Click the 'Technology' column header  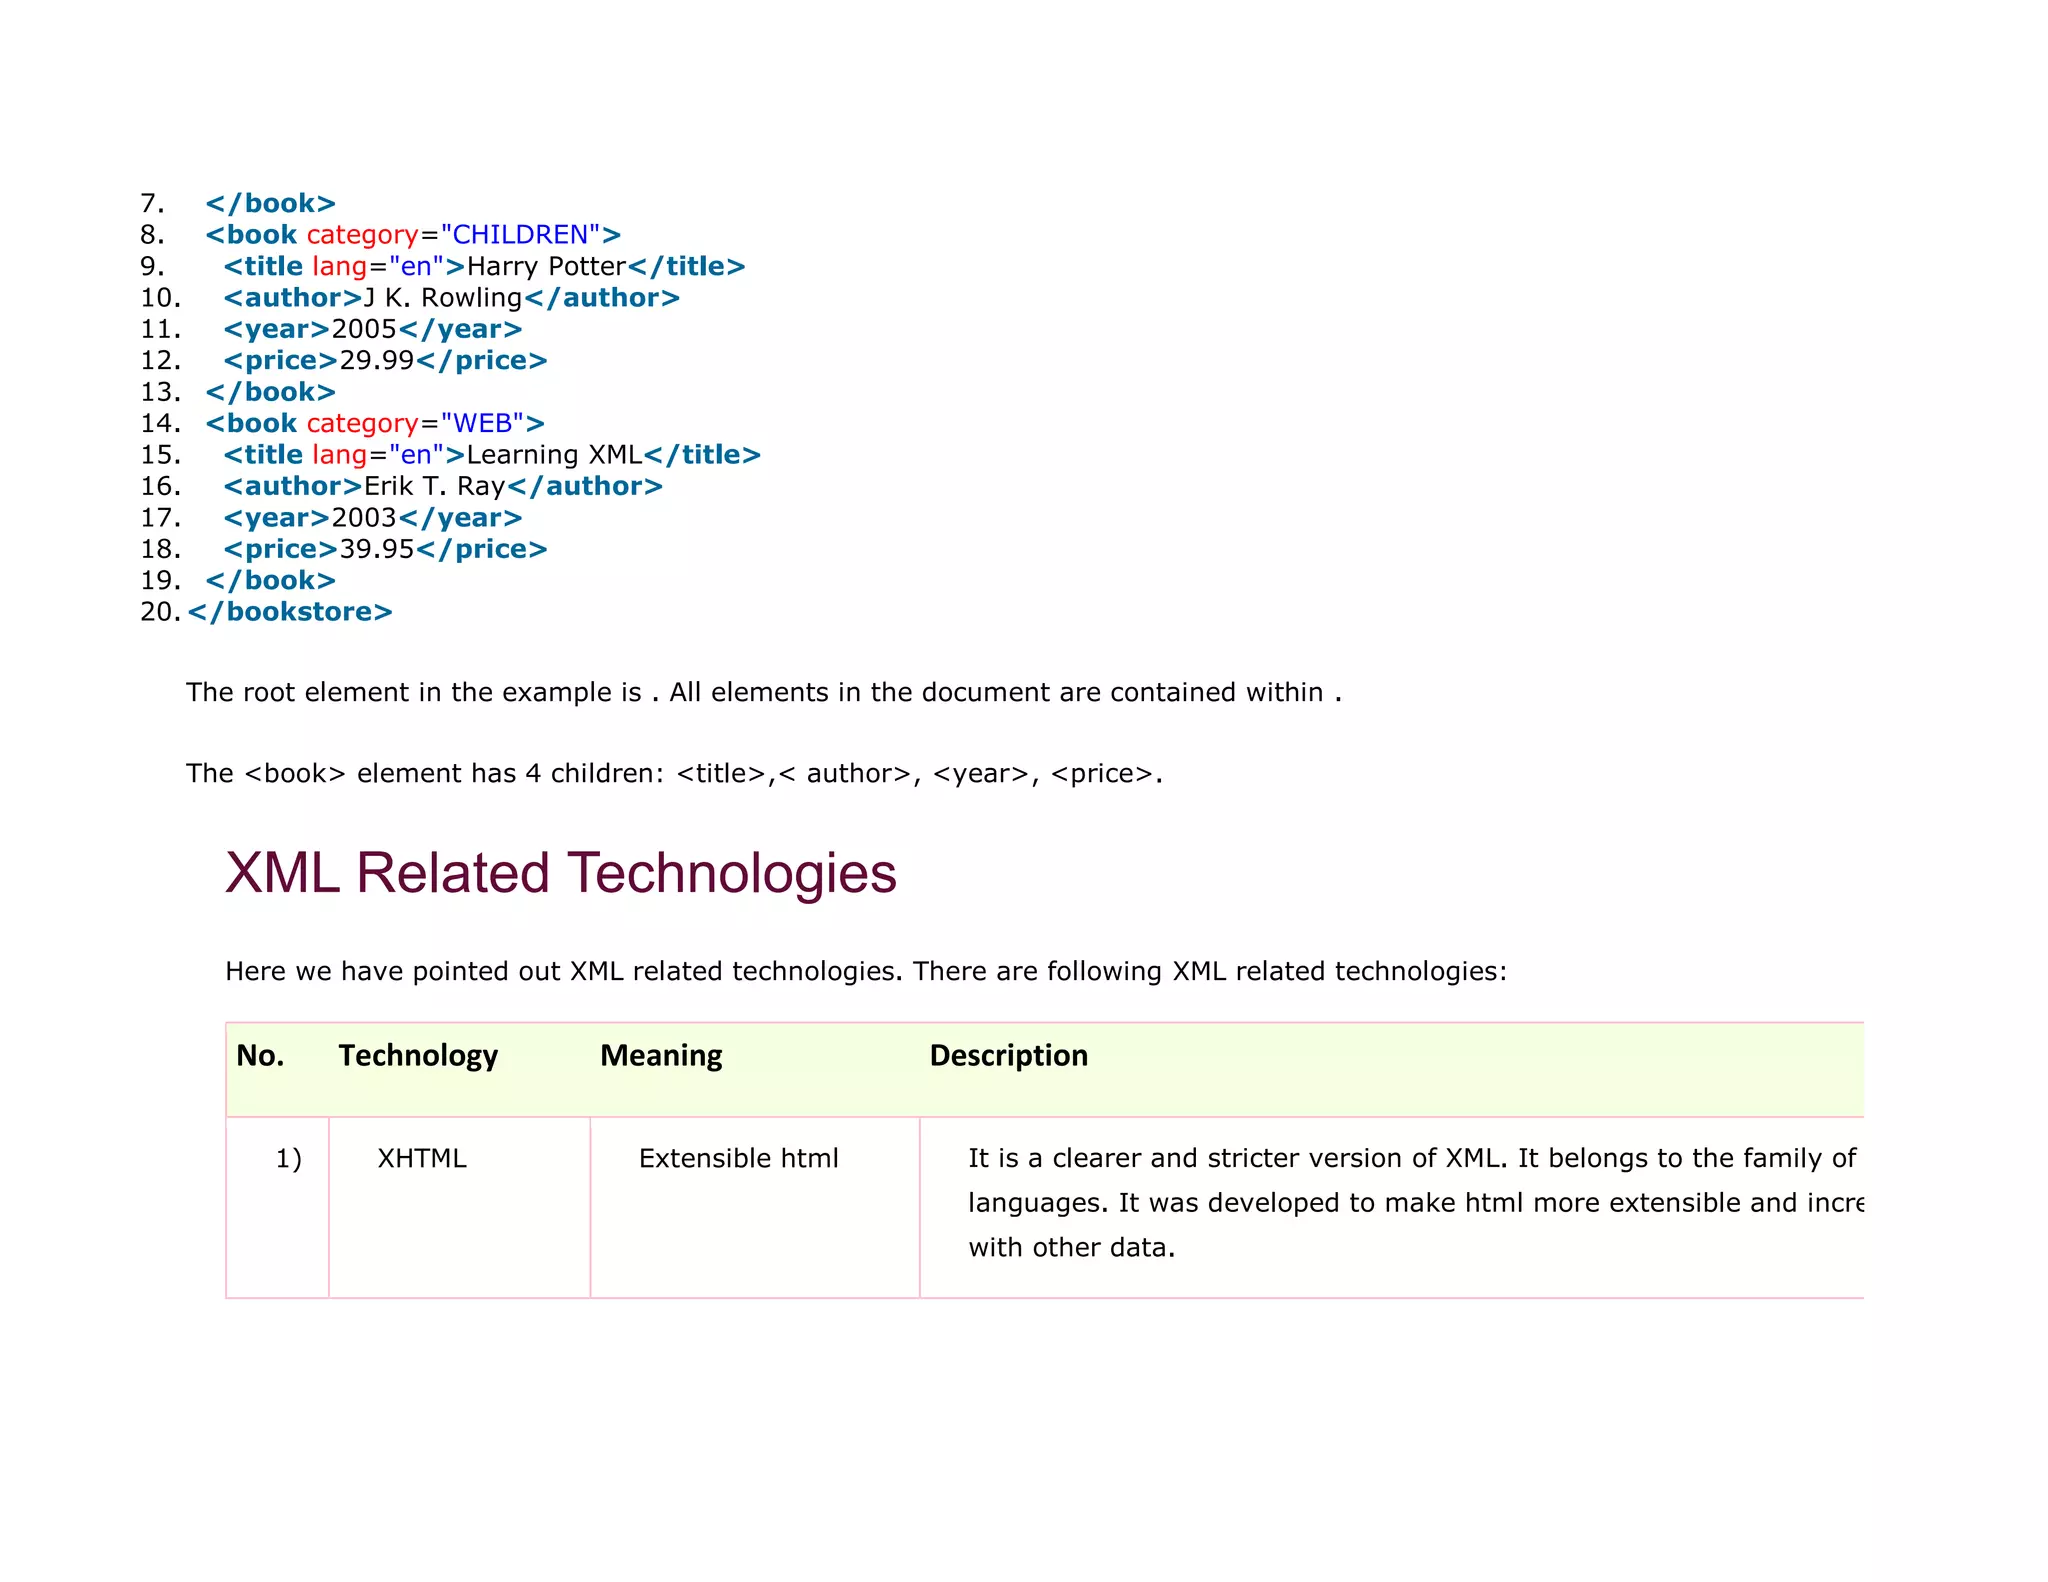pos(418,1056)
